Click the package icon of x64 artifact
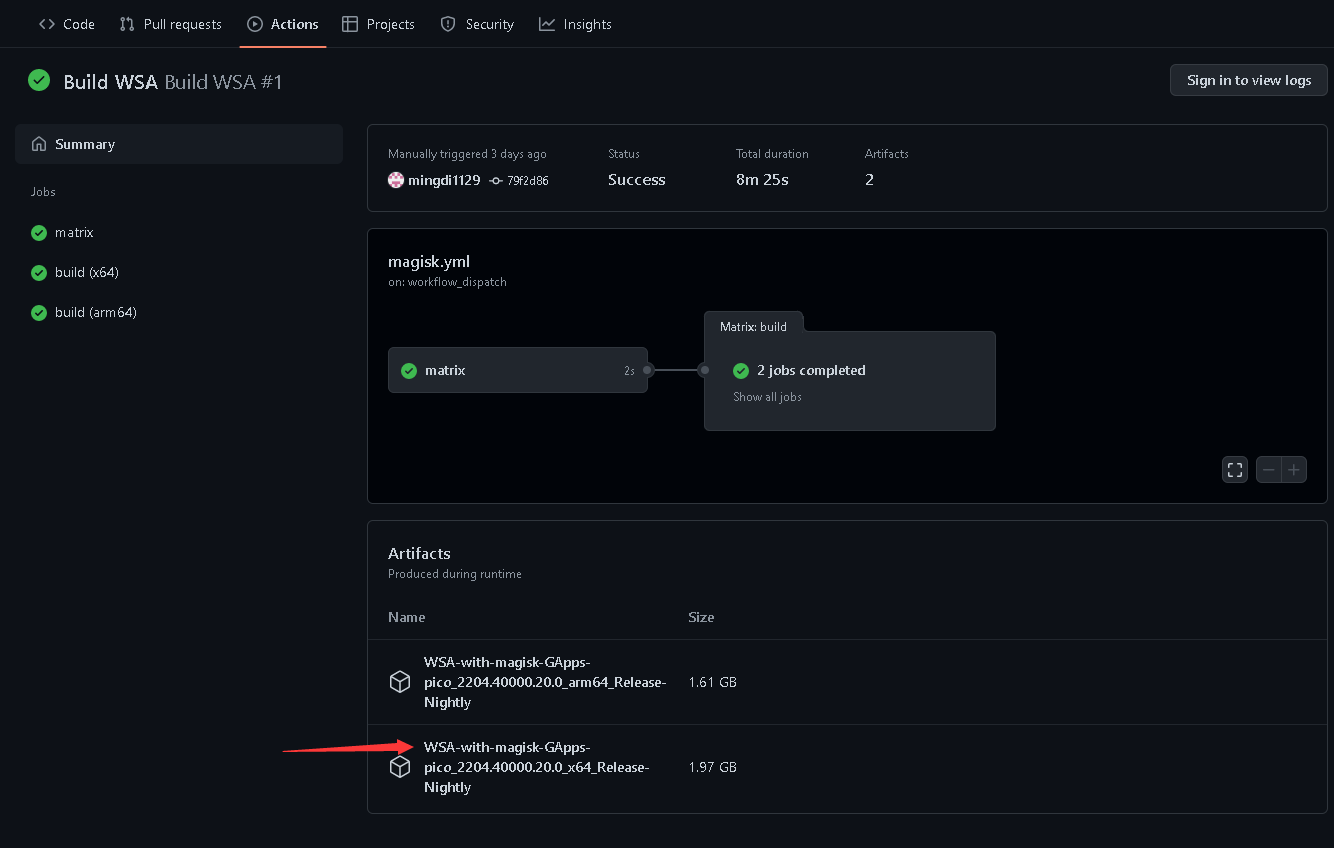Screen dimensions: 1334x848 click(400, 767)
